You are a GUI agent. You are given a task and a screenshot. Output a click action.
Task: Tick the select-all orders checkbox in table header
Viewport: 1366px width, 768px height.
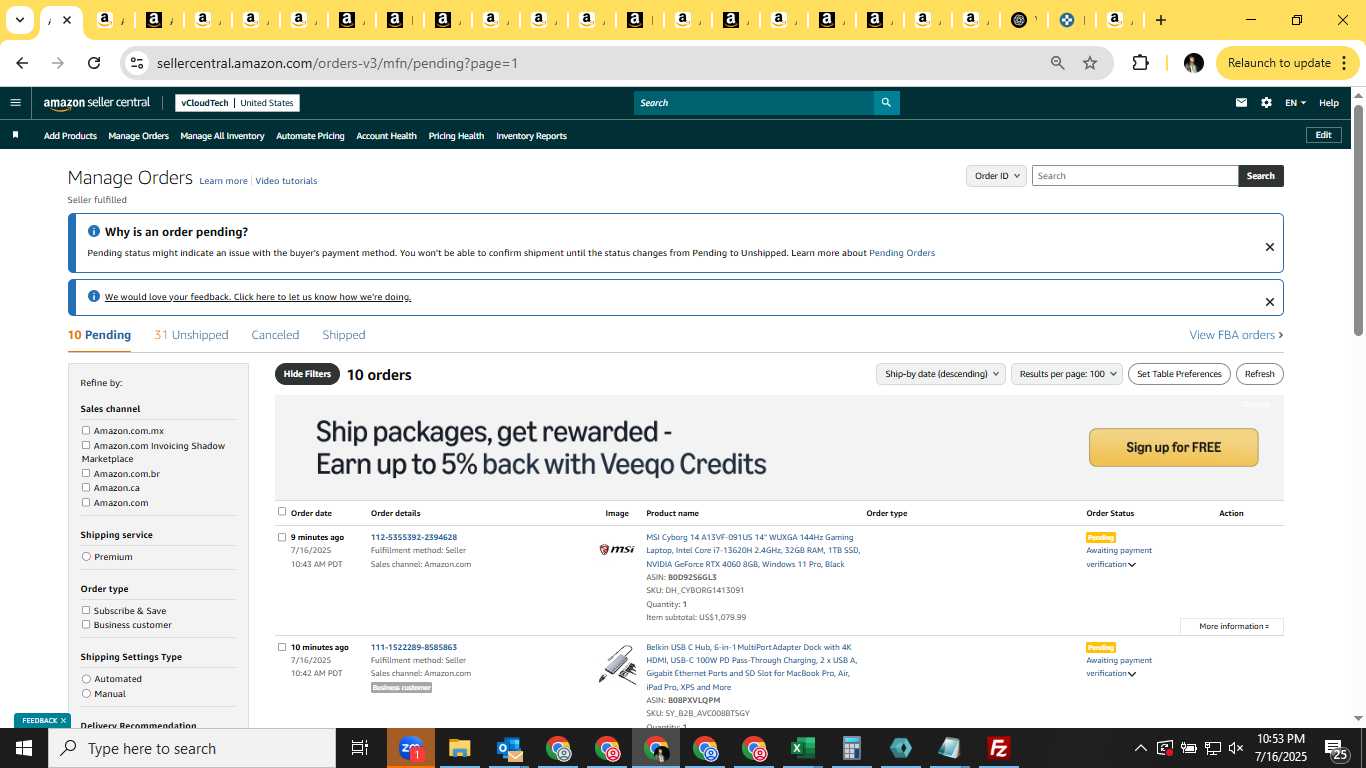click(x=282, y=512)
